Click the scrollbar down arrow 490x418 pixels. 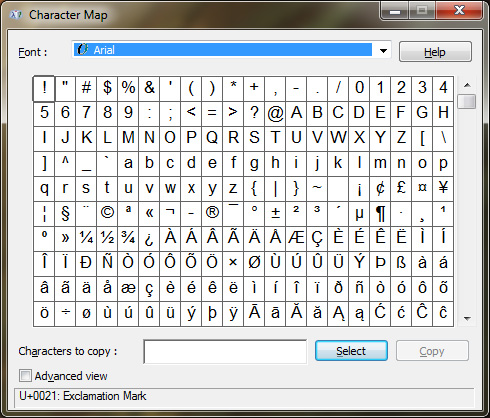(x=467, y=319)
